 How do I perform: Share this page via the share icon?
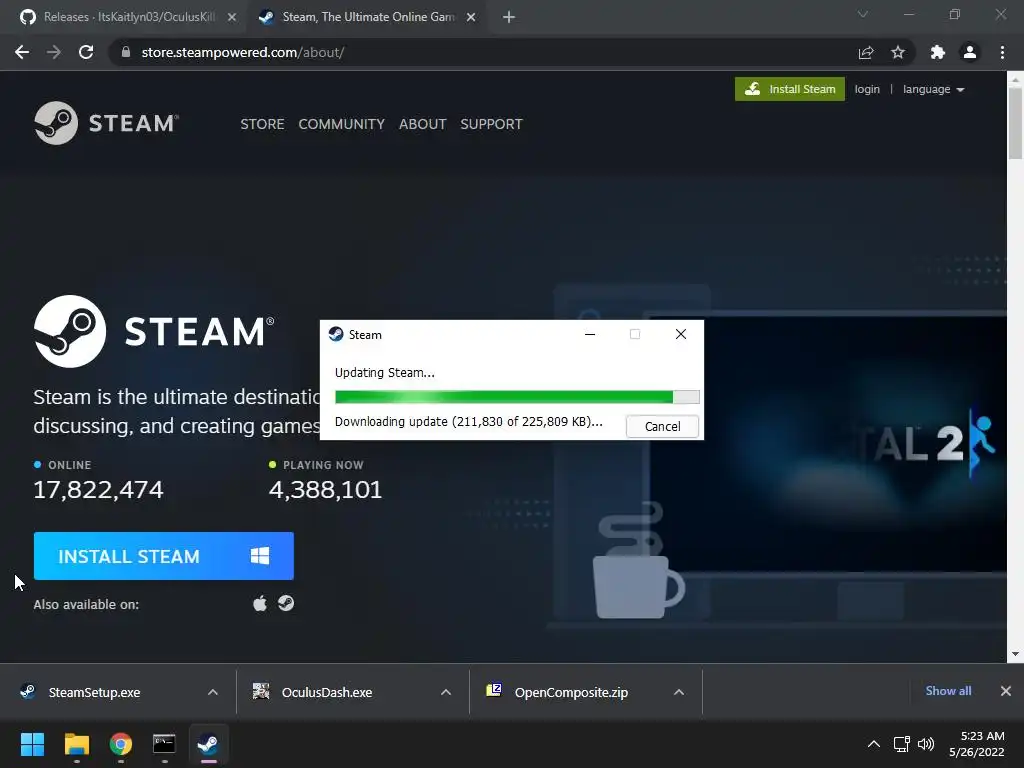[866, 52]
